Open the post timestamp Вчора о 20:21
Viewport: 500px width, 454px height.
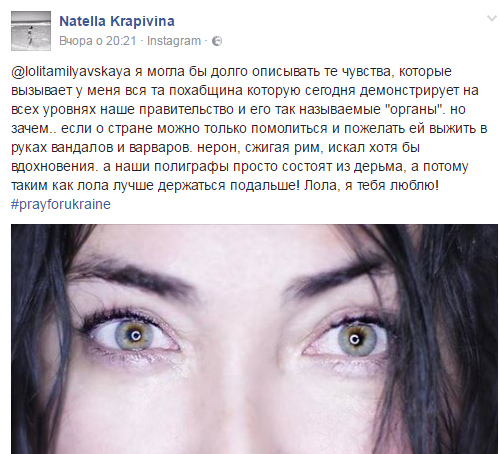(x=98, y=41)
